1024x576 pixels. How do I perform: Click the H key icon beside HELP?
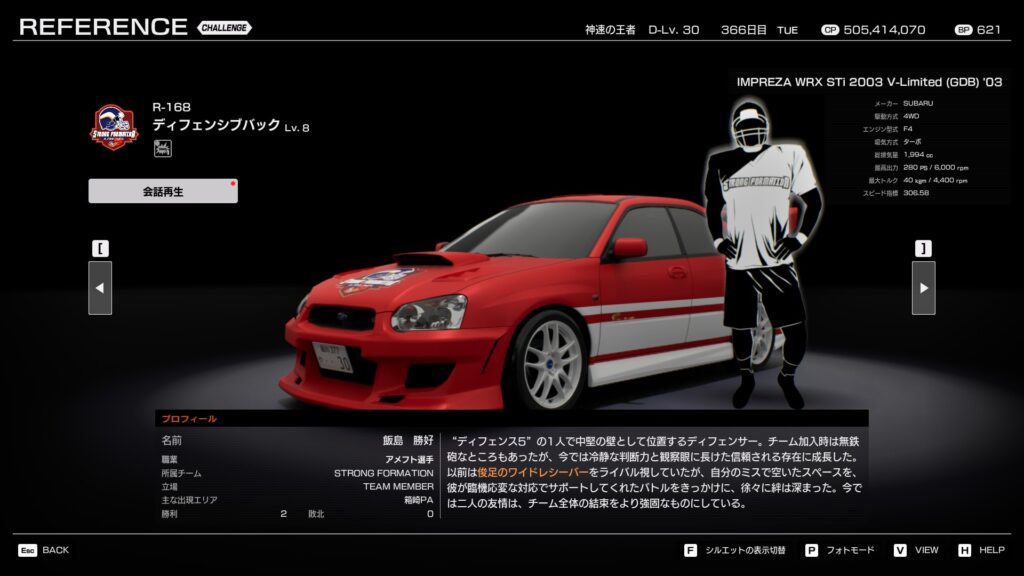pyautogui.click(x=964, y=550)
